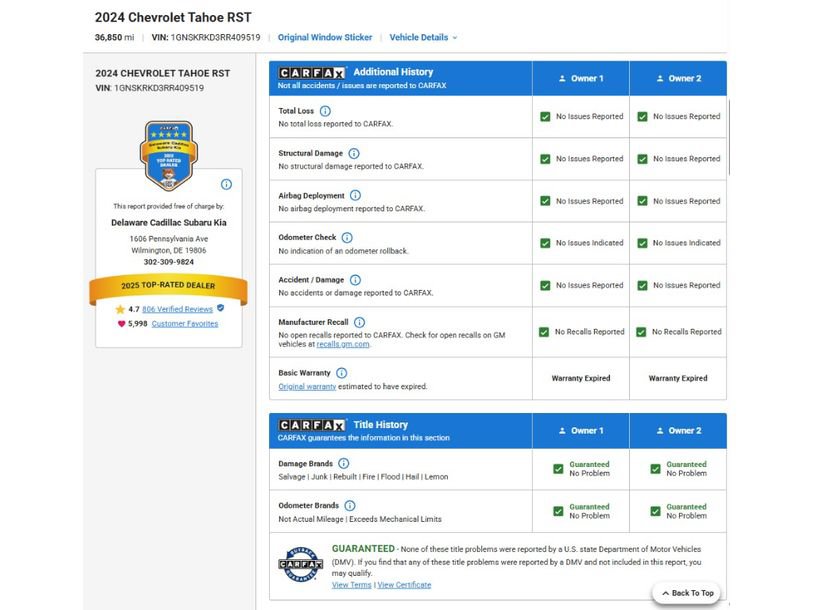Open the Total Loss info icon

325,111
